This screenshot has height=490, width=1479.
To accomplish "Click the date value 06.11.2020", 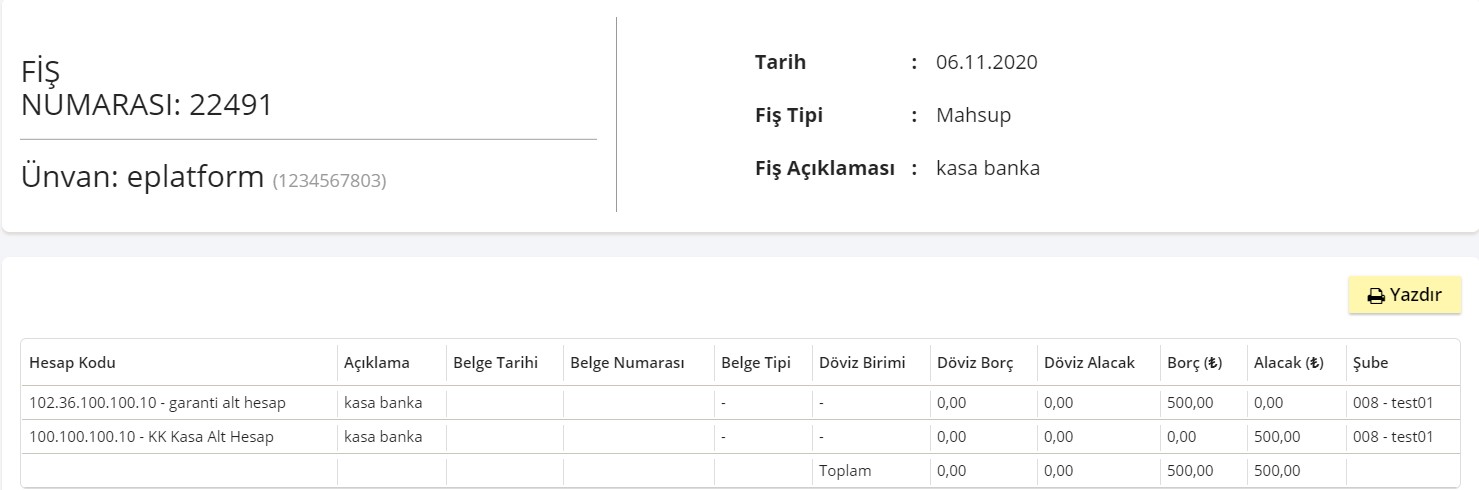I will (987, 62).
